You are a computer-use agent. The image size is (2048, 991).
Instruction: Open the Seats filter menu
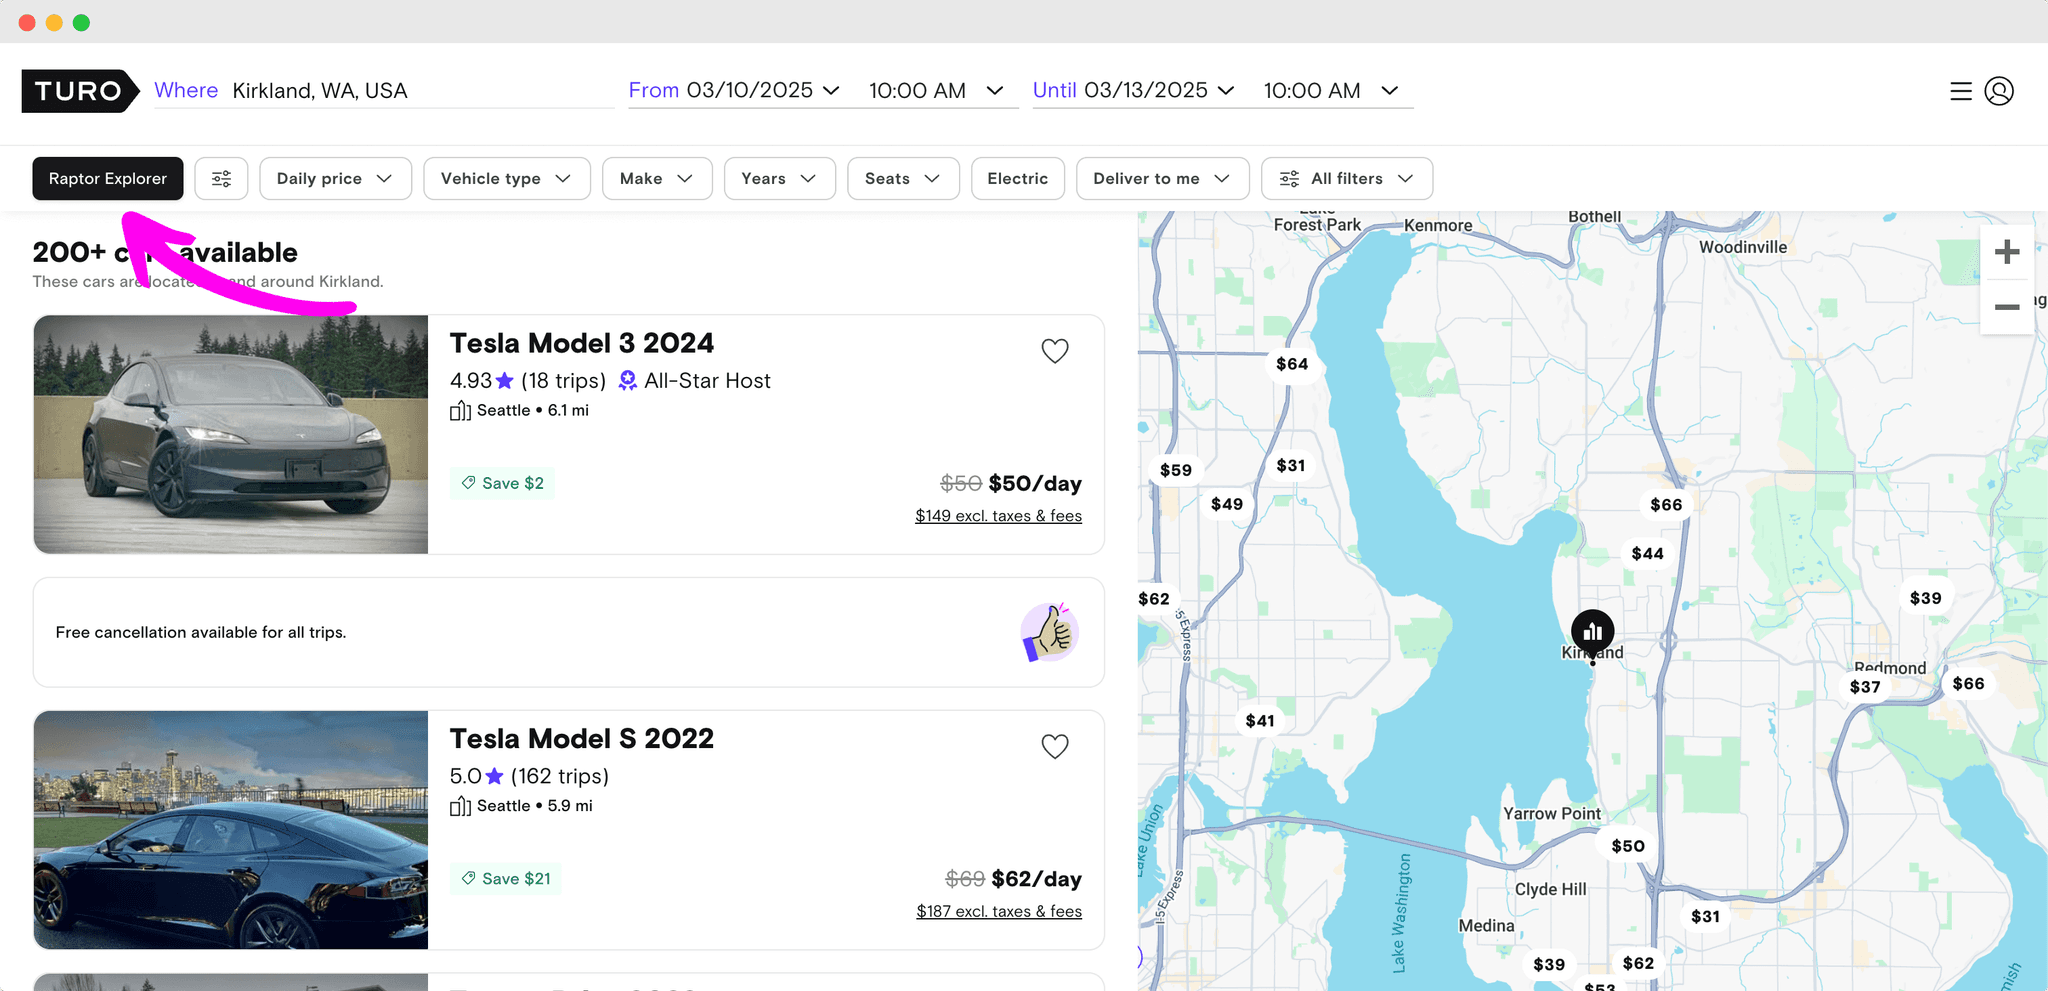tap(902, 178)
